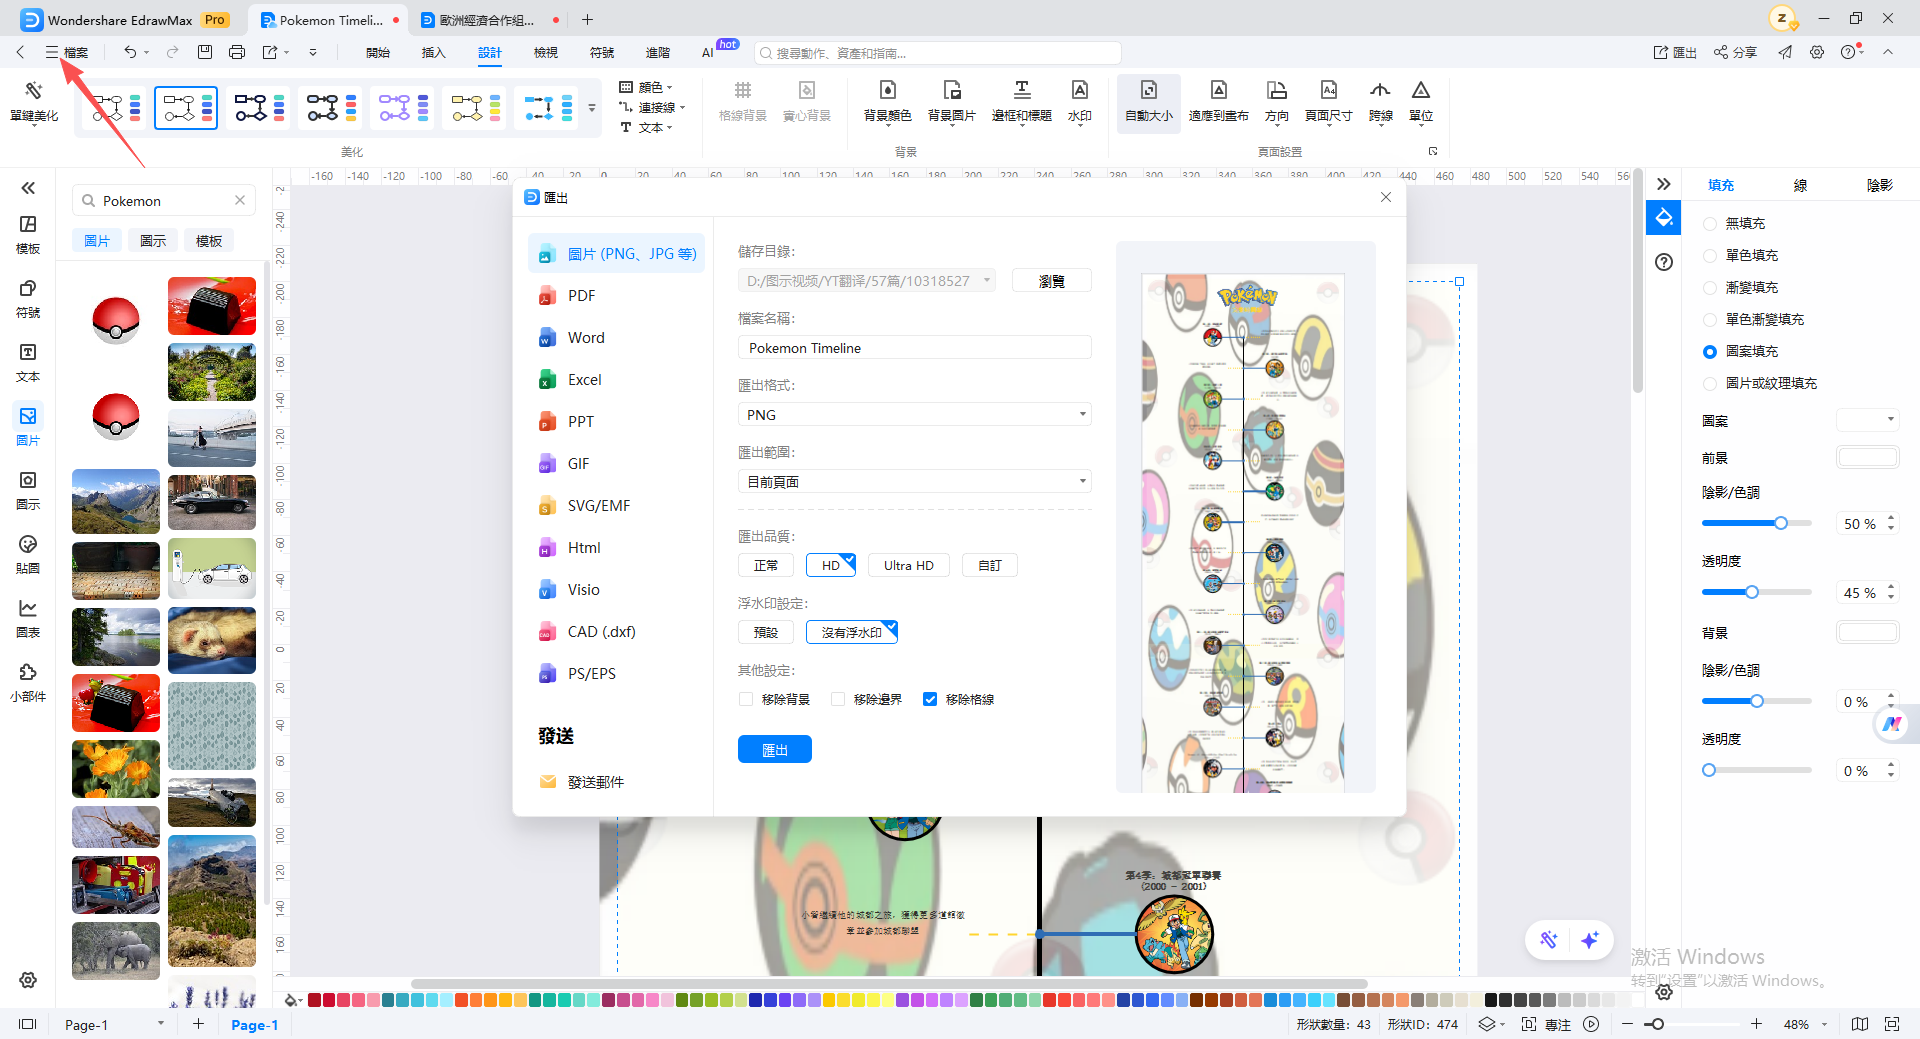The width and height of the screenshot is (1920, 1039).
Task: Open the 小部件 widgets sidebar panel
Action: [28, 684]
